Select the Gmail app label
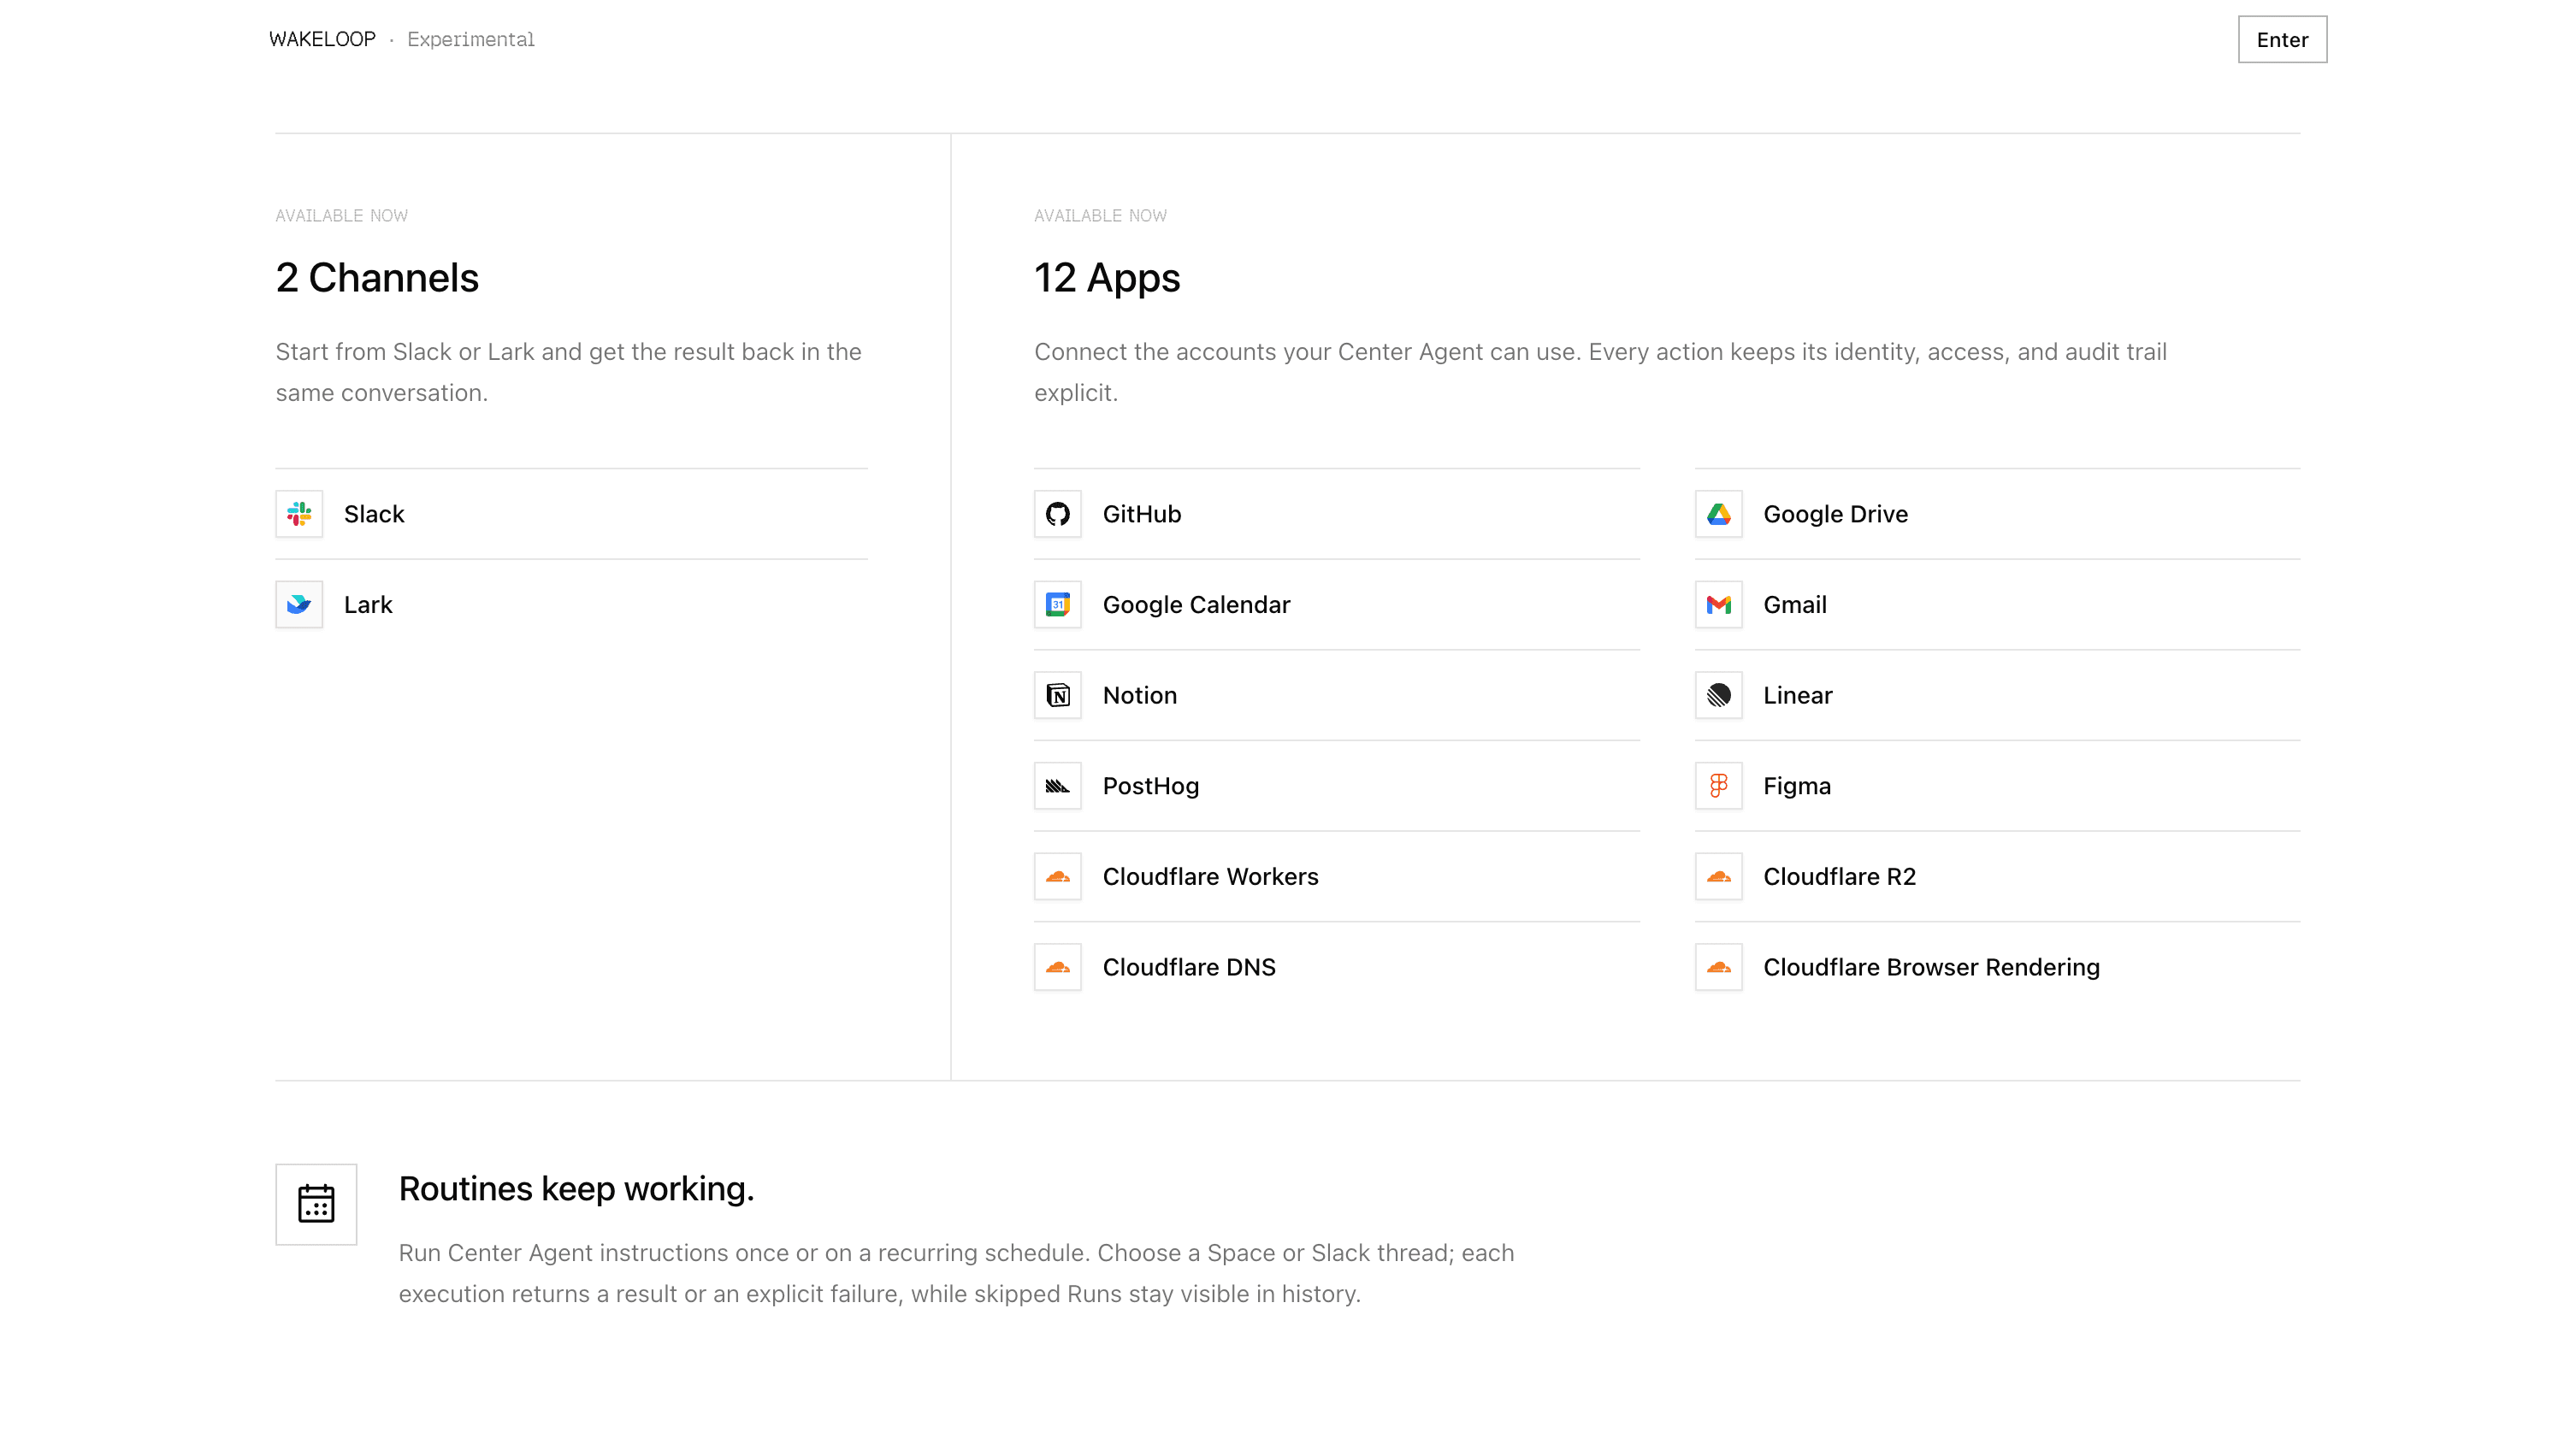This screenshot has height=1450, width=2576. click(x=1795, y=605)
